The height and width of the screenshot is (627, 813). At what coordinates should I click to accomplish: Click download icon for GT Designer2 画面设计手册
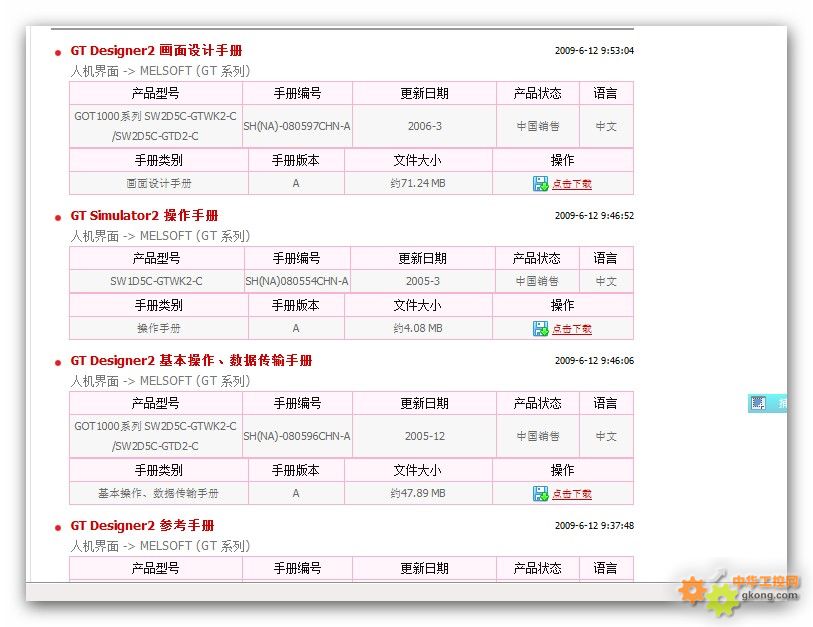540,184
